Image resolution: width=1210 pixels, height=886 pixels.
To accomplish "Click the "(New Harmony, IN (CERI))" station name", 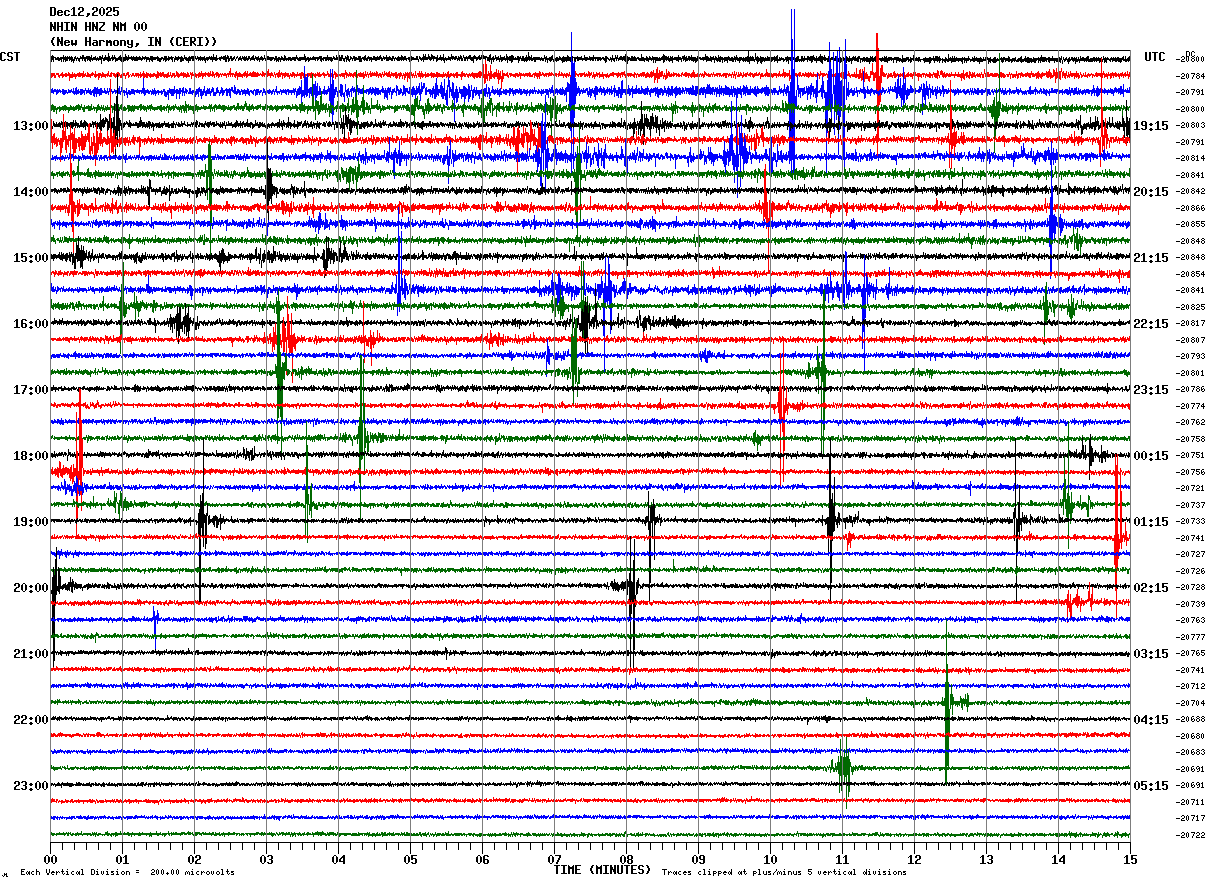I will (133, 42).
